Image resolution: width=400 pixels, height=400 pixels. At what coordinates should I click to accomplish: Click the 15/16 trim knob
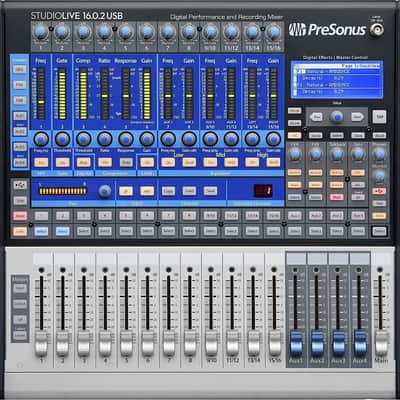tap(273, 33)
